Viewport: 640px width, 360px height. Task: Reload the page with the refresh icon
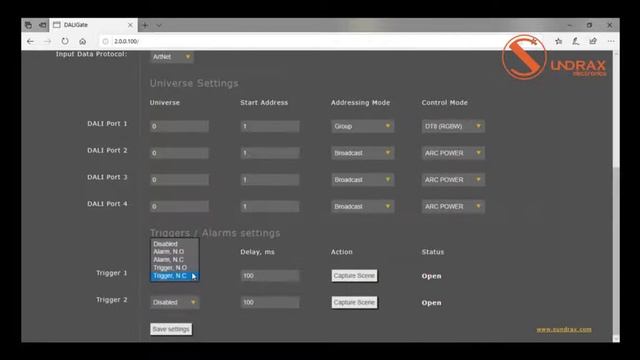(65, 41)
